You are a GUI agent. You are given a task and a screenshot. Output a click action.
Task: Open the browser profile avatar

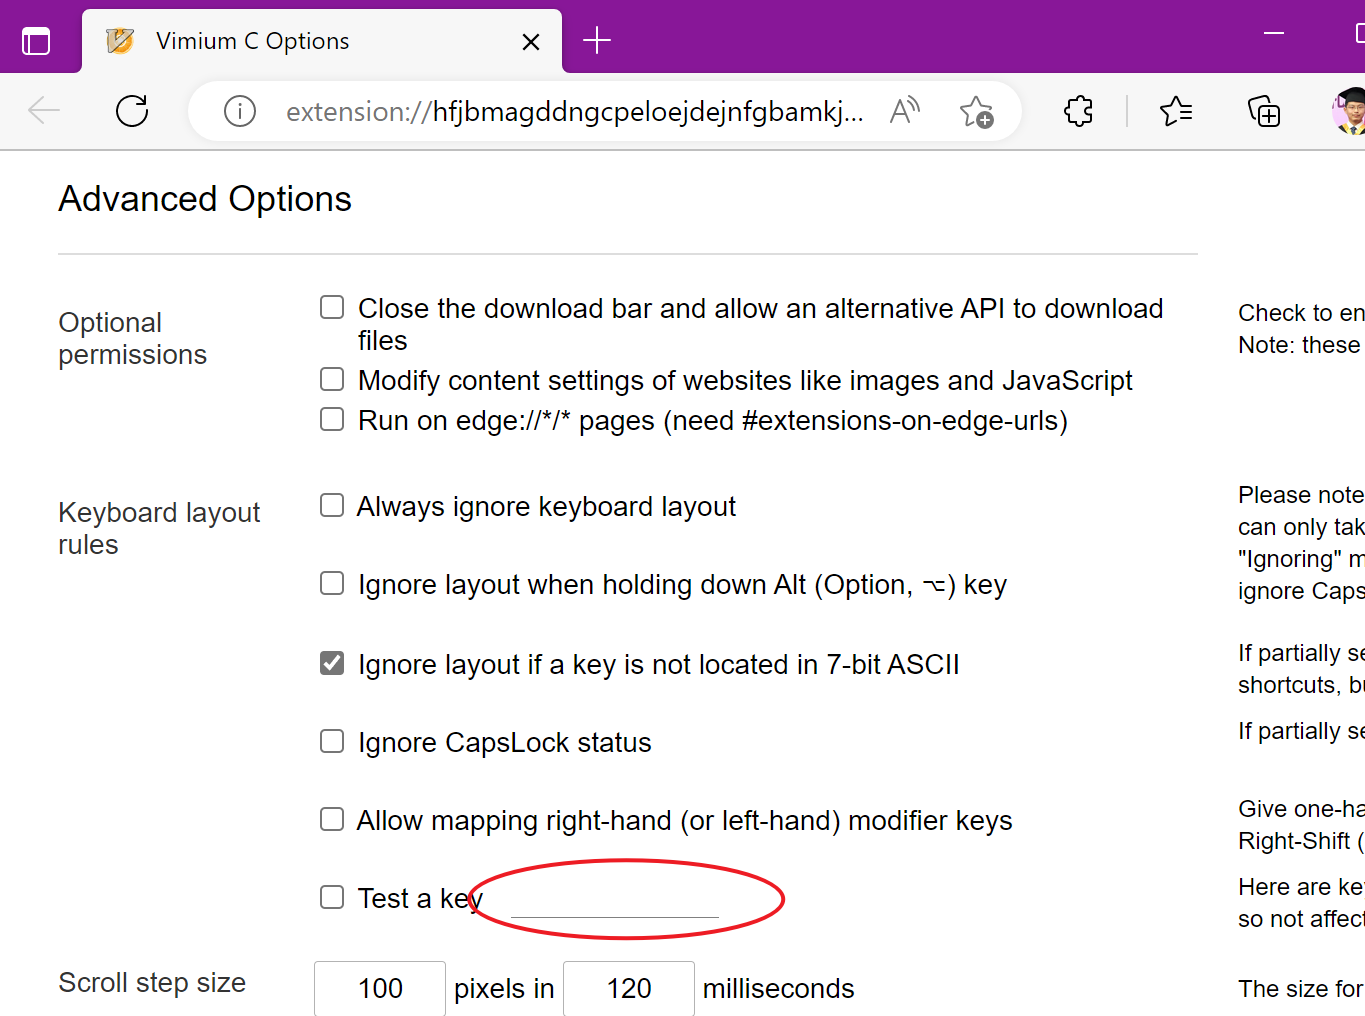(1348, 111)
